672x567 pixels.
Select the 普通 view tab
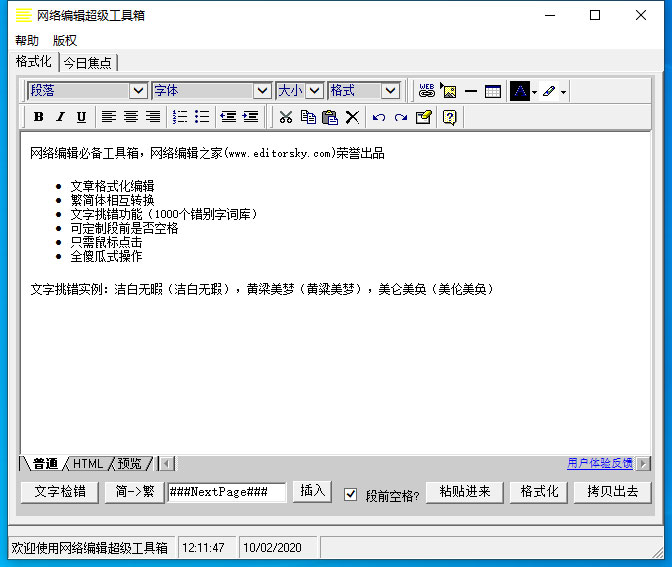[45, 464]
